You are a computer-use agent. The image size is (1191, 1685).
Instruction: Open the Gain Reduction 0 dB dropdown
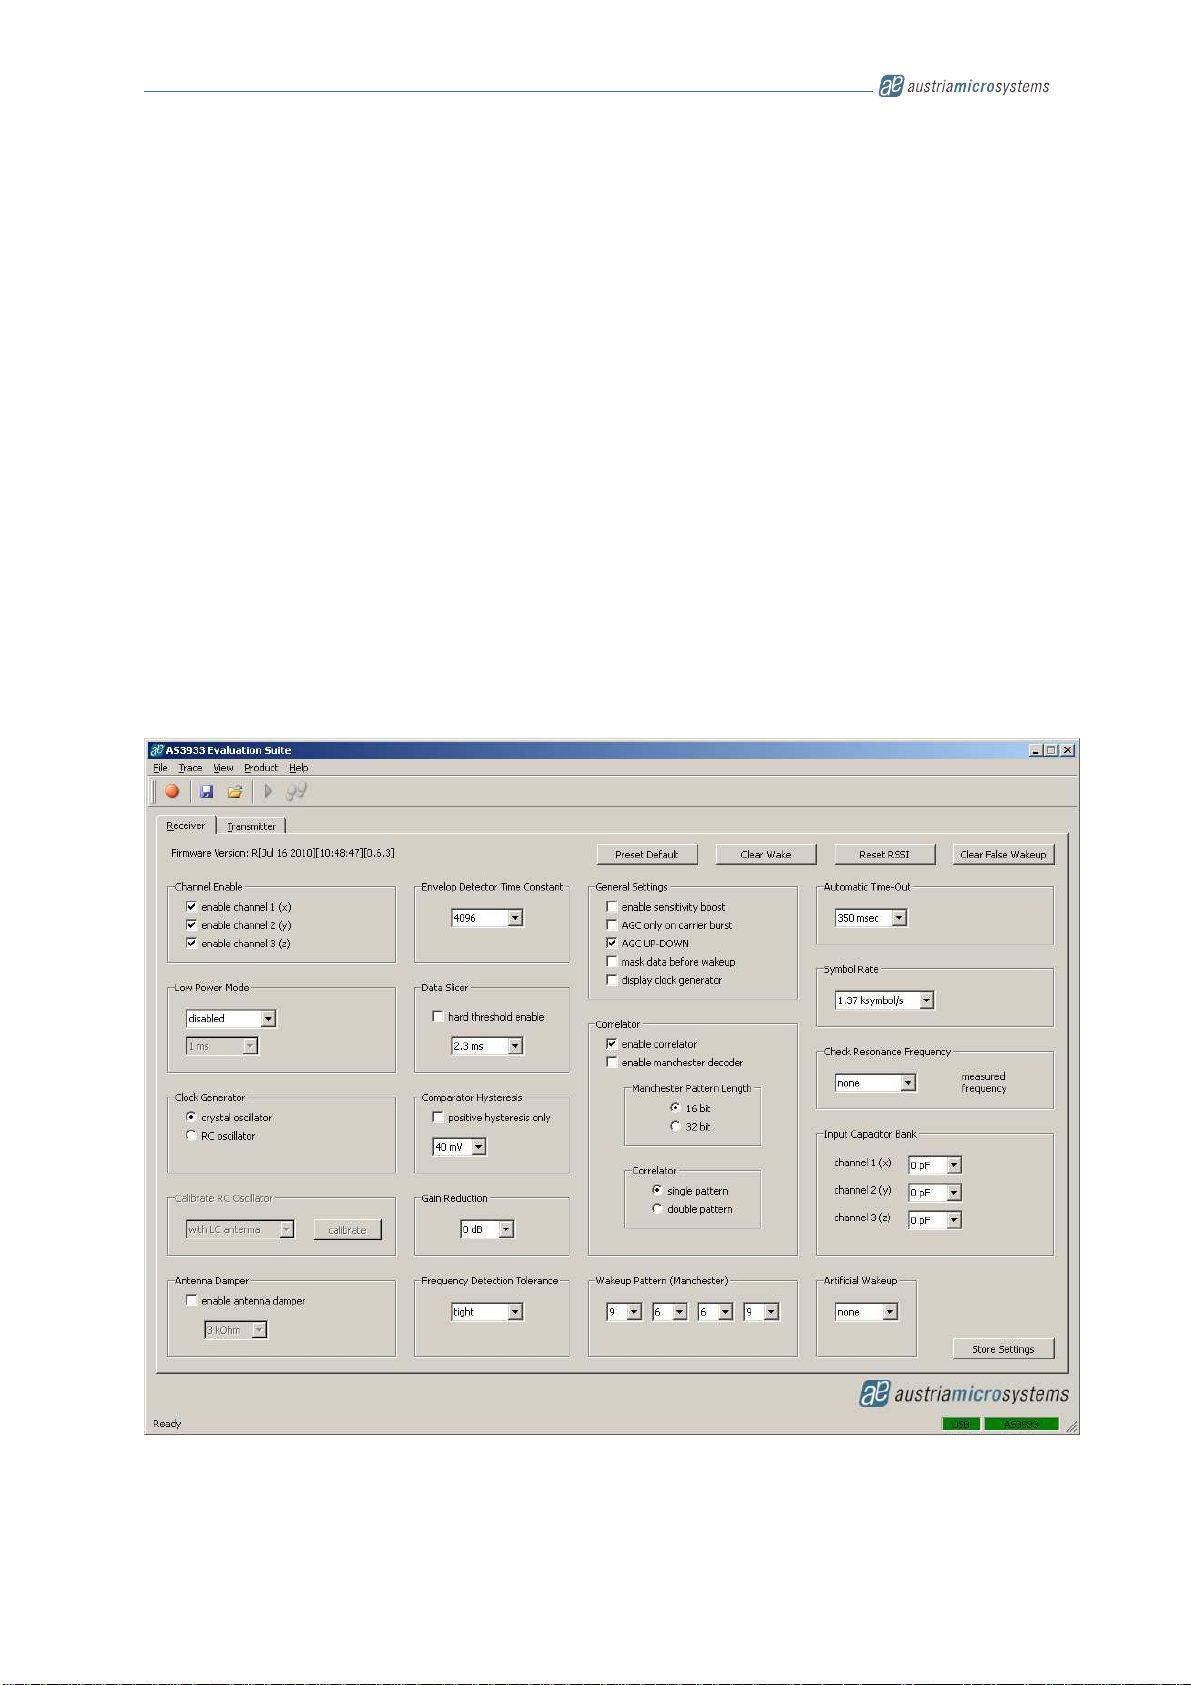coord(487,1229)
